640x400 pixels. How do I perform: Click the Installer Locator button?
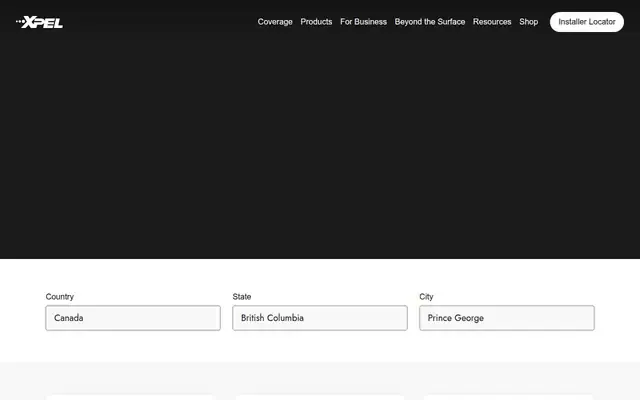coord(587,22)
